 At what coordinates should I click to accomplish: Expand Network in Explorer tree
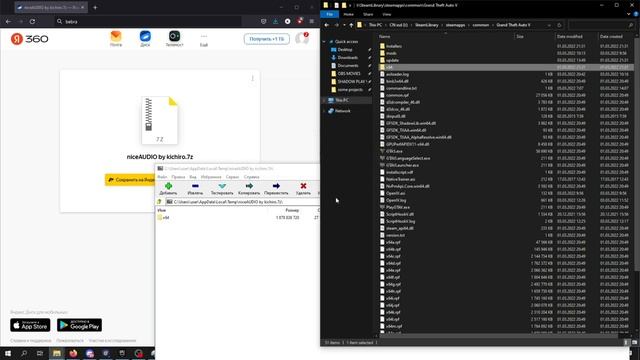coord(324,111)
